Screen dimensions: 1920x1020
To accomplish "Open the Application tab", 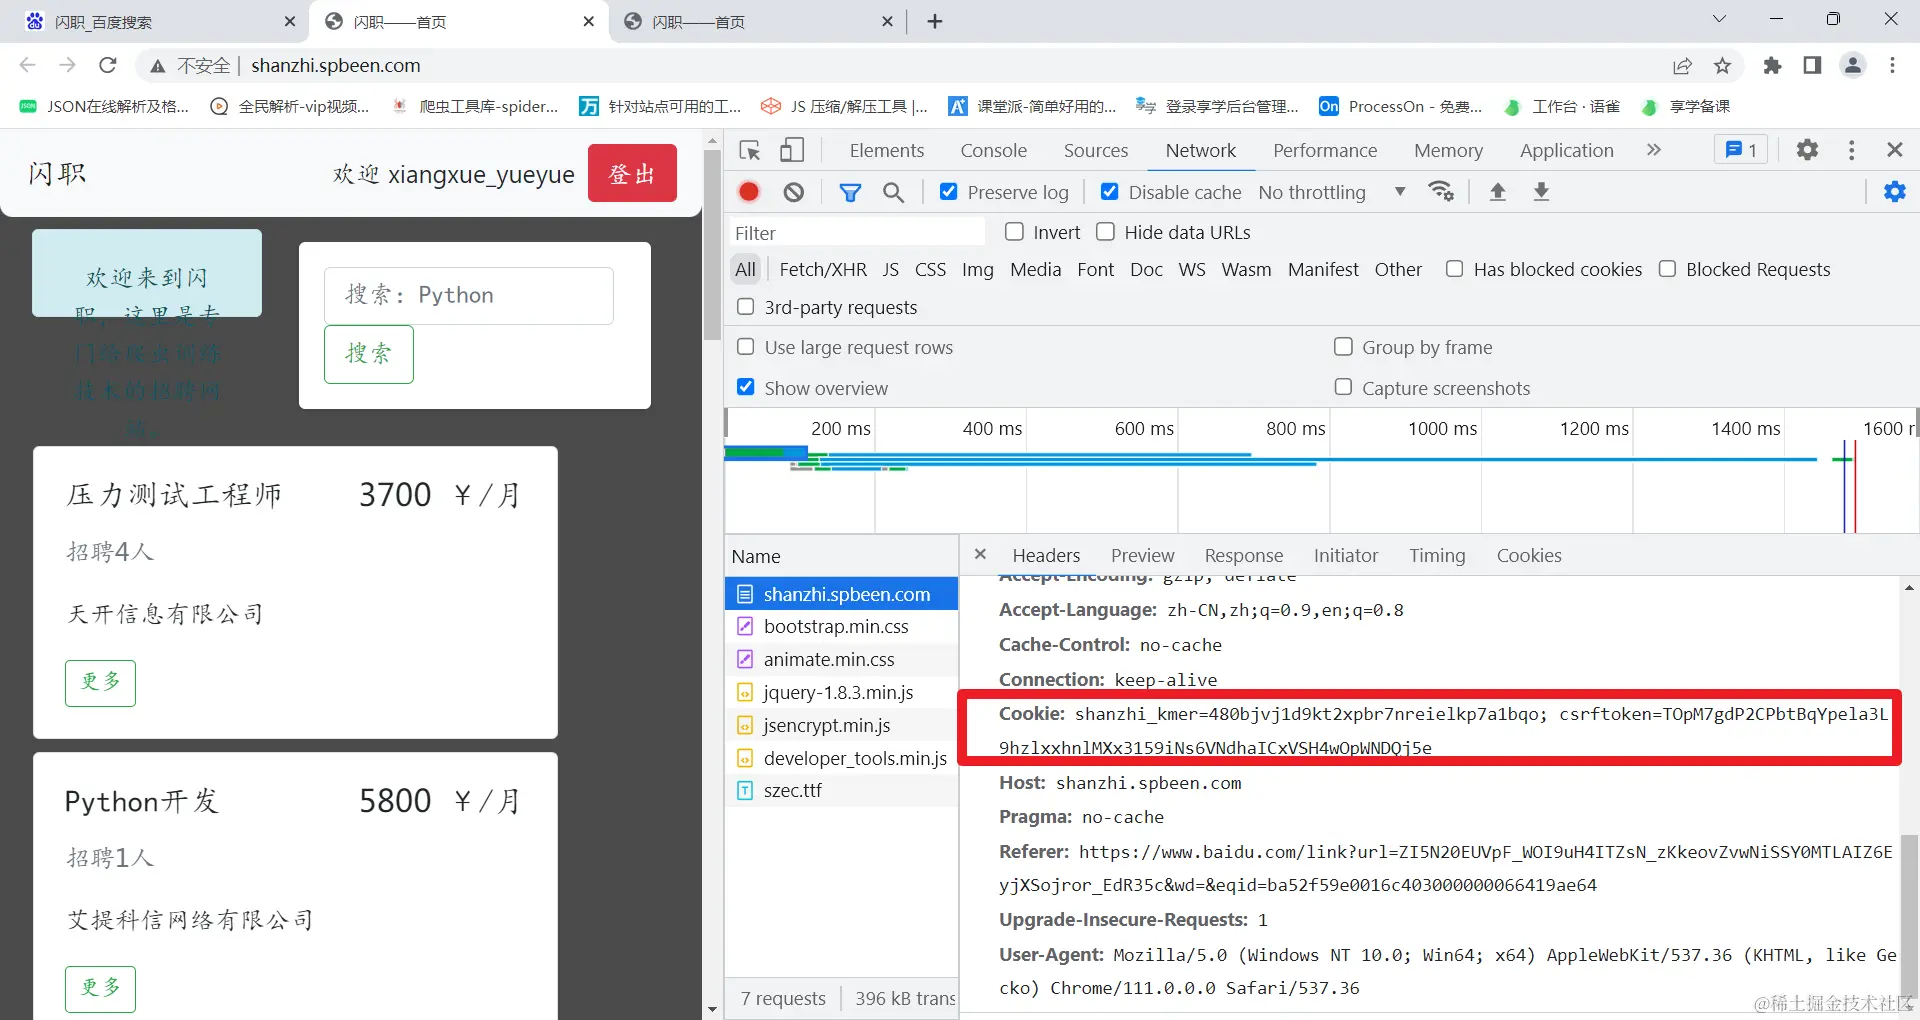I will (x=1567, y=150).
